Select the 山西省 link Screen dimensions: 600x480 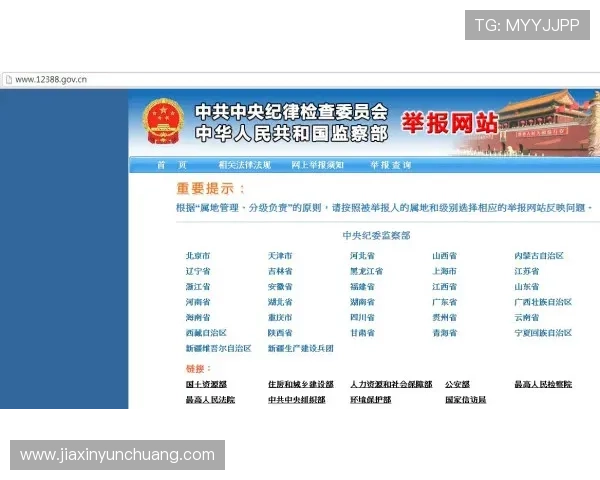point(445,256)
